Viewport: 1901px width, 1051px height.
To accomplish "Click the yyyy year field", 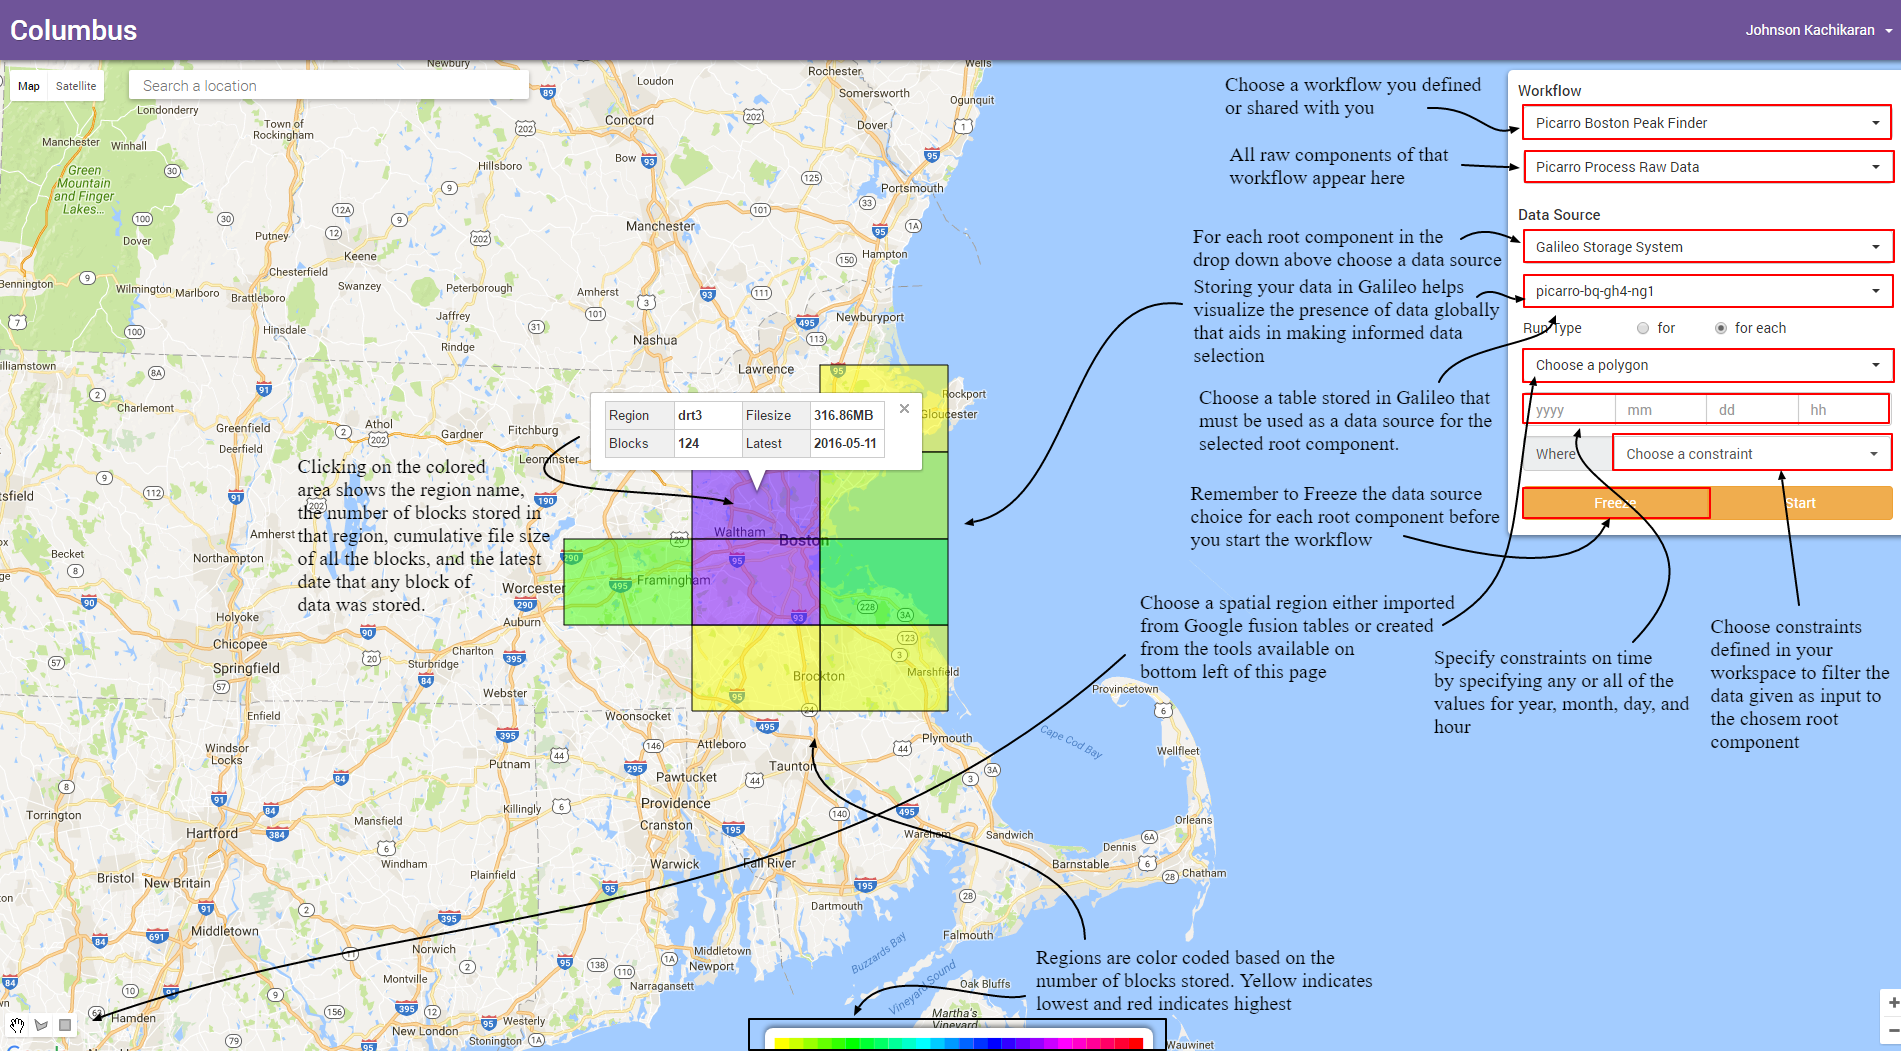I will tap(1570, 409).
